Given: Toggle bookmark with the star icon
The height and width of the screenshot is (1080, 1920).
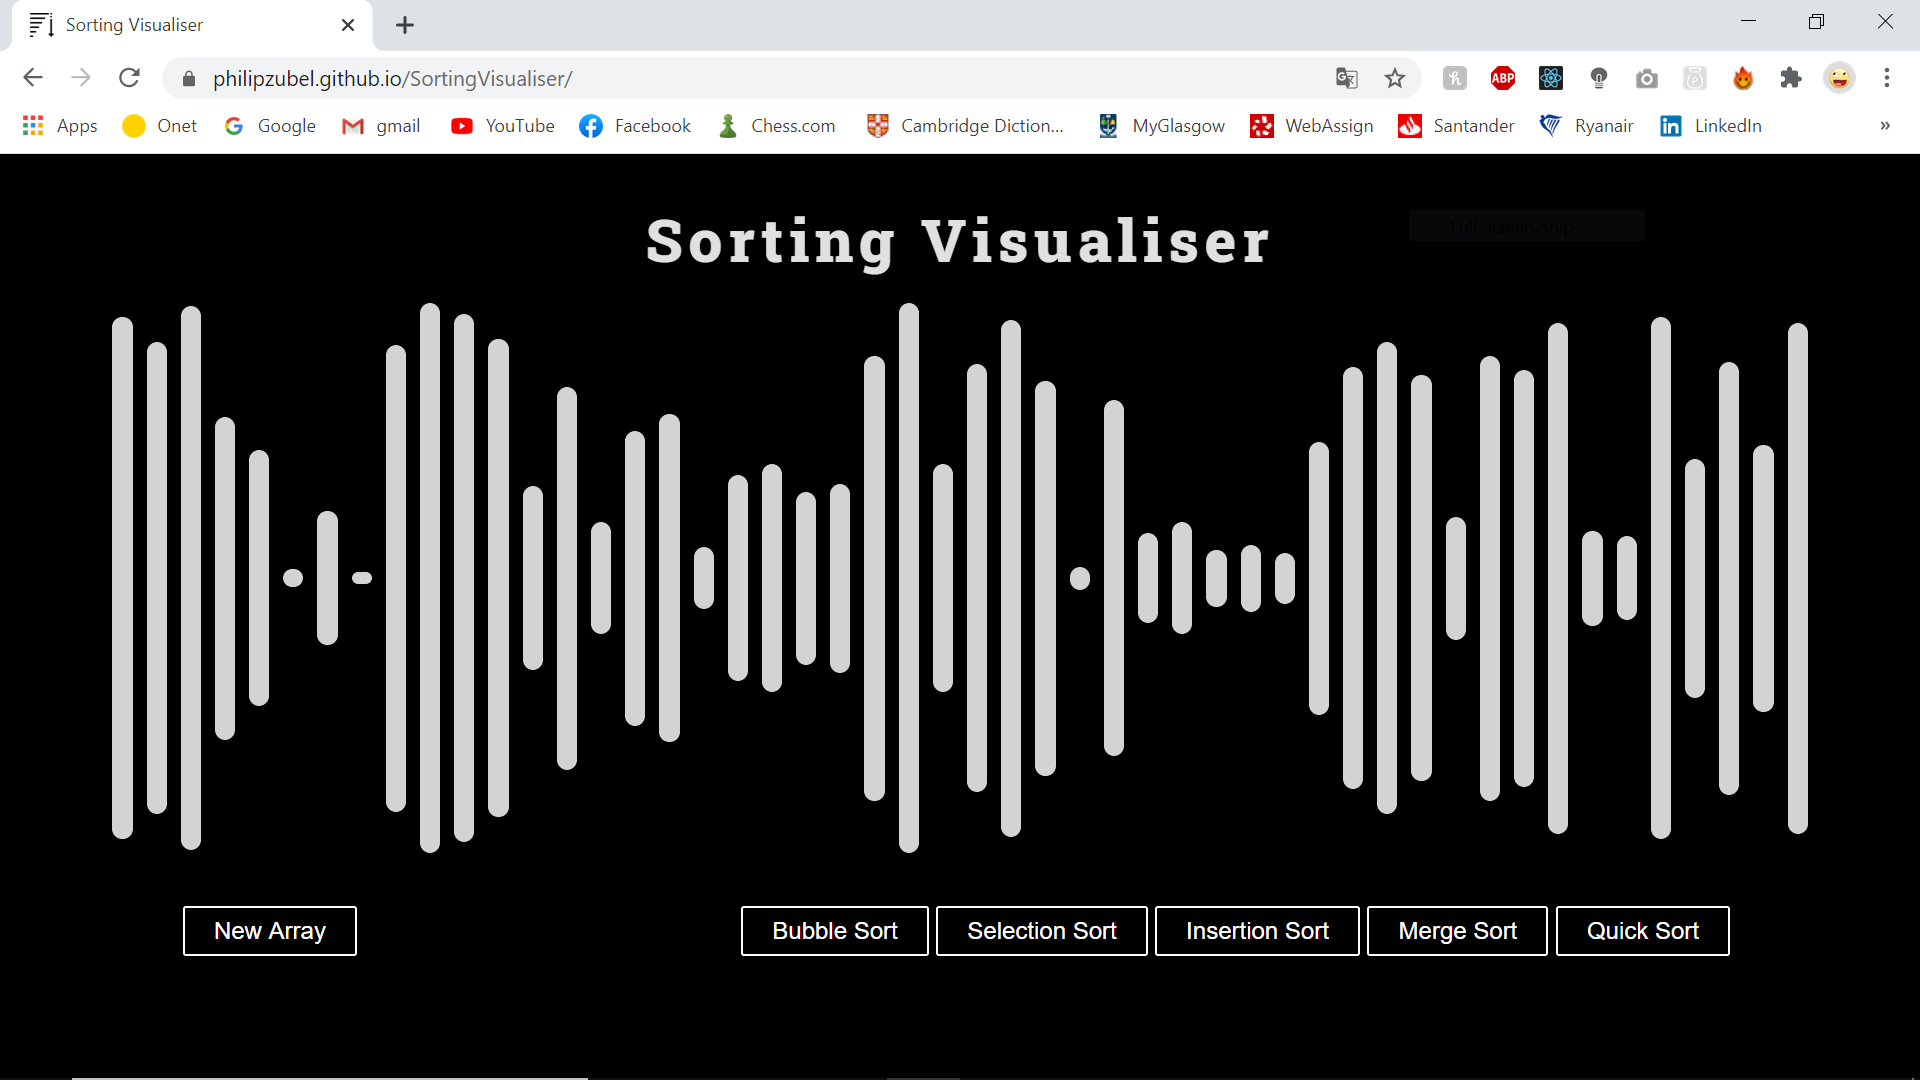Looking at the screenshot, I should pyautogui.click(x=1395, y=78).
